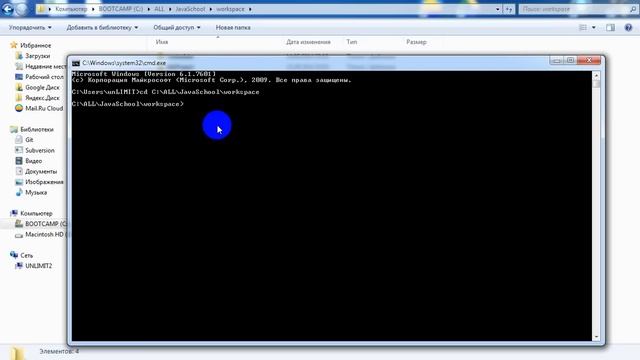This screenshot has width=640, height=360.
Task: Select Избранное star header in sidebar
Action: pyautogui.click(x=31, y=45)
